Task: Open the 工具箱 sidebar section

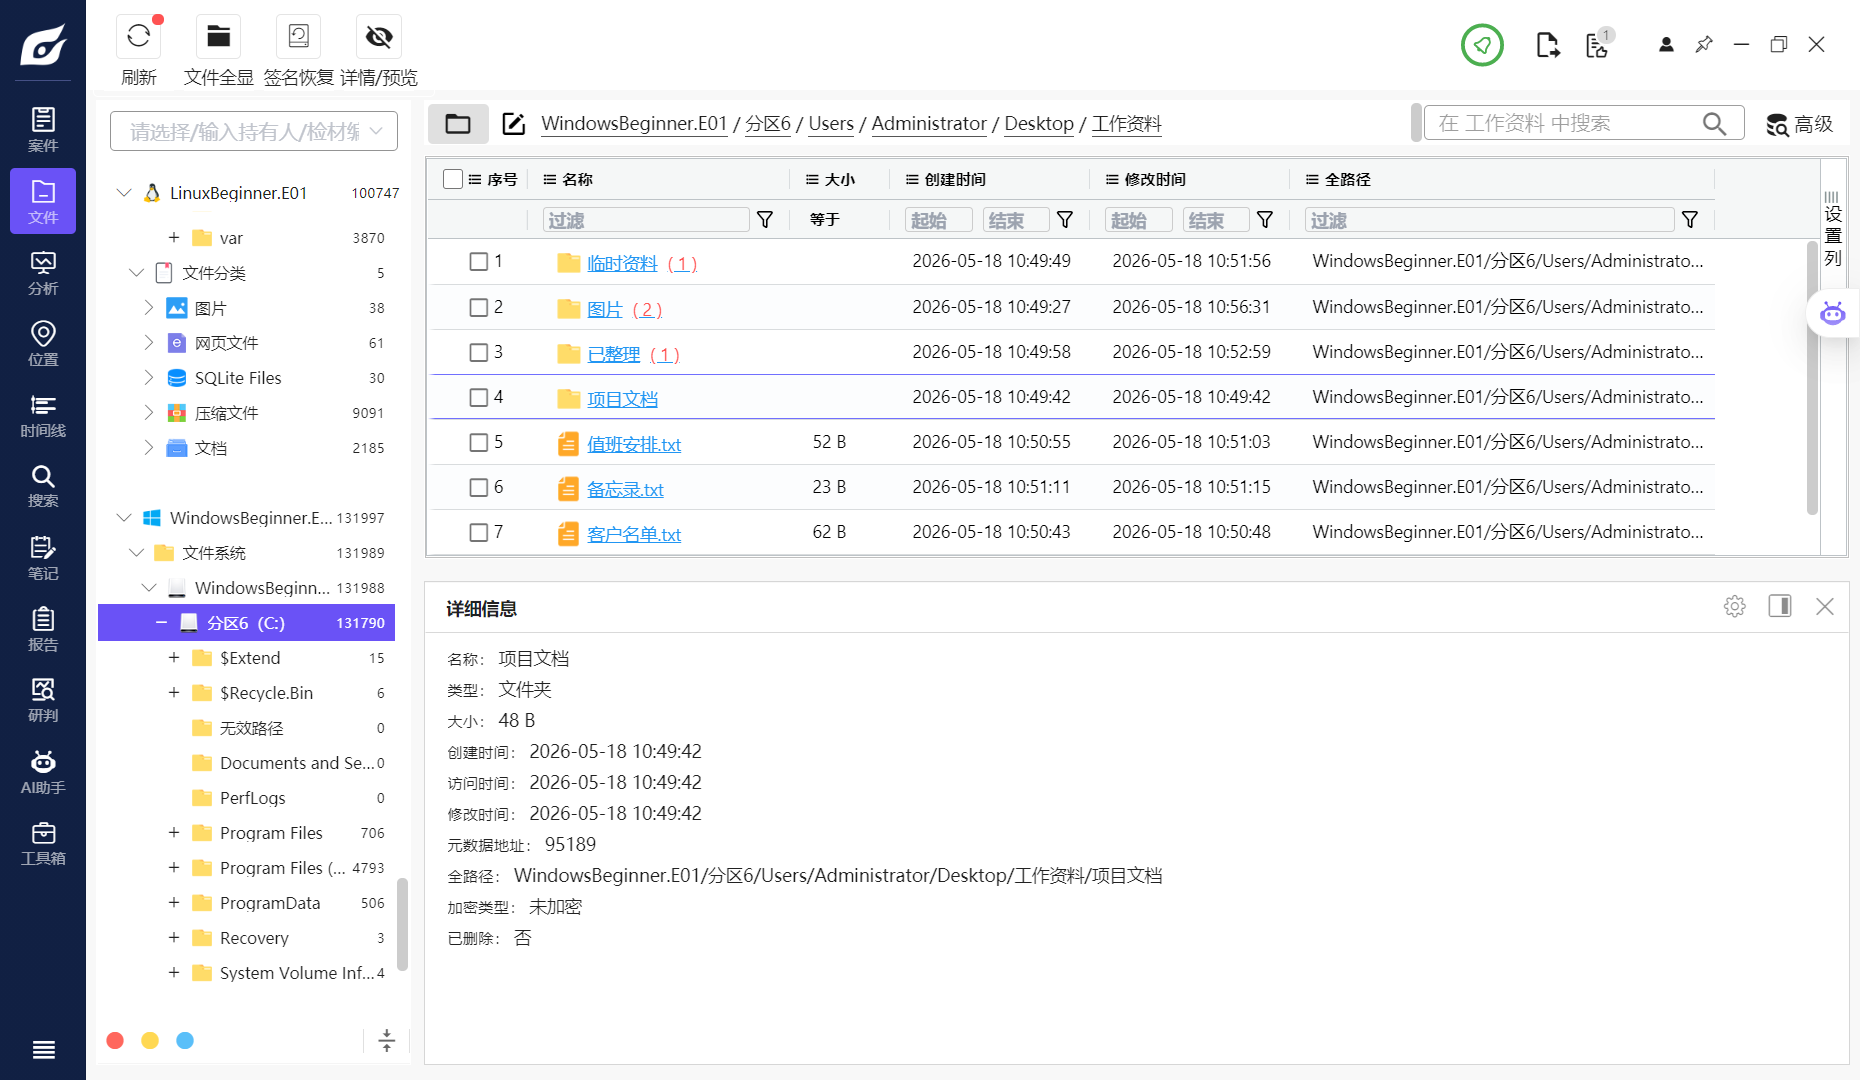Action: click(43, 843)
